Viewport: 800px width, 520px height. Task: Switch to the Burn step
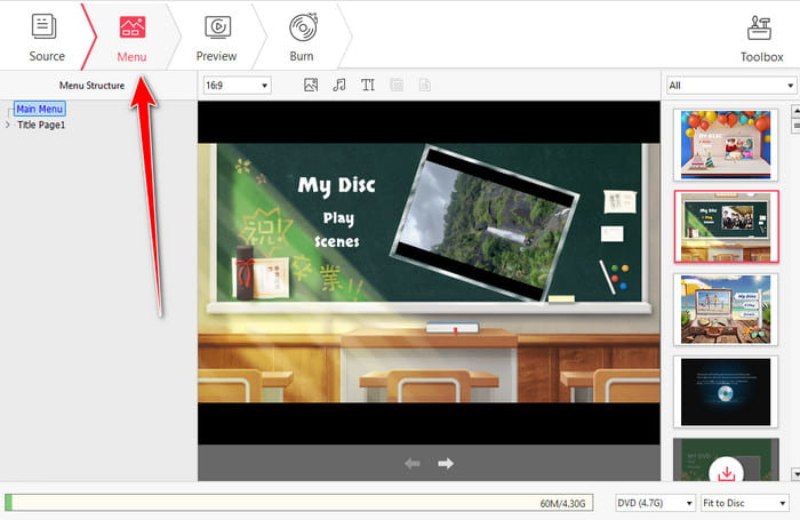(302, 38)
